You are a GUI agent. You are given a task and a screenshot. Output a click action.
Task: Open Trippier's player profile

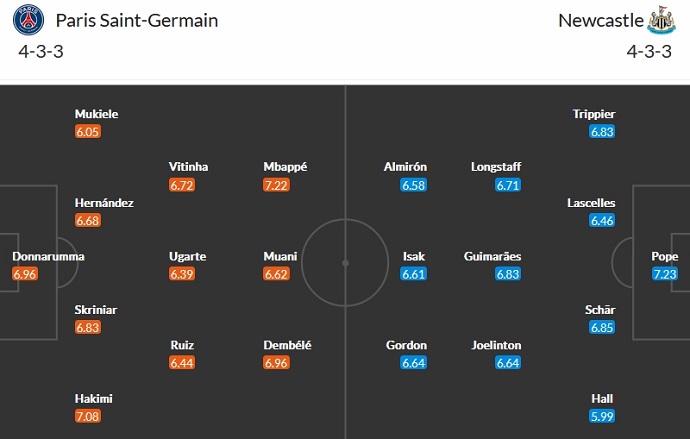pyautogui.click(x=594, y=114)
